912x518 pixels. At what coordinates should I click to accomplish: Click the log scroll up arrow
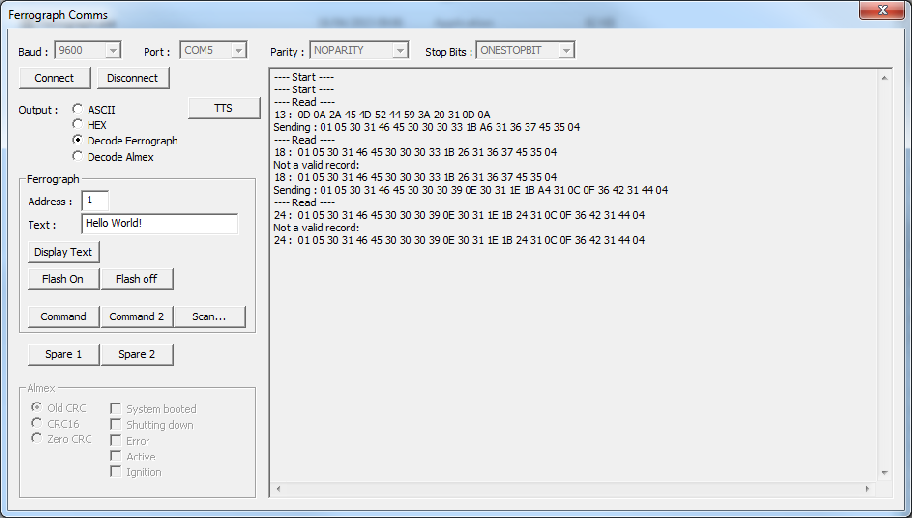(x=885, y=78)
